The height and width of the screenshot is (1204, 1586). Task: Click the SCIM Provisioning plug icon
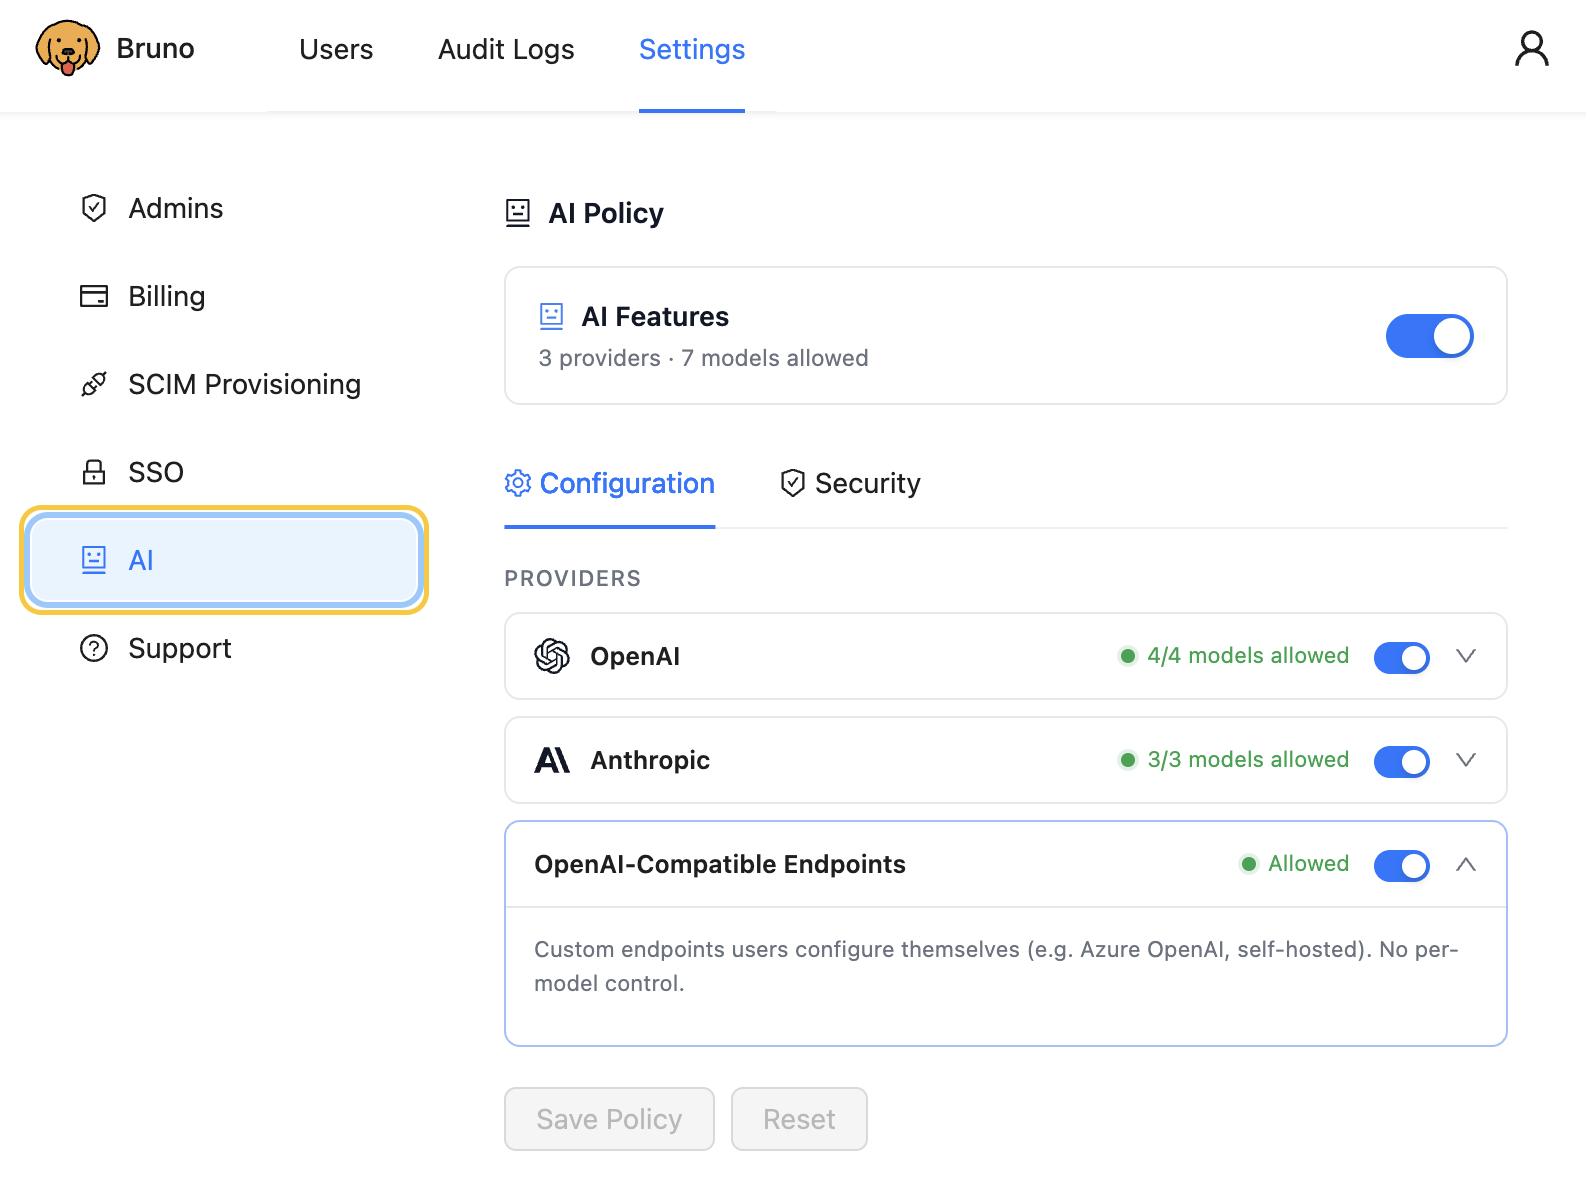pos(94,384)
